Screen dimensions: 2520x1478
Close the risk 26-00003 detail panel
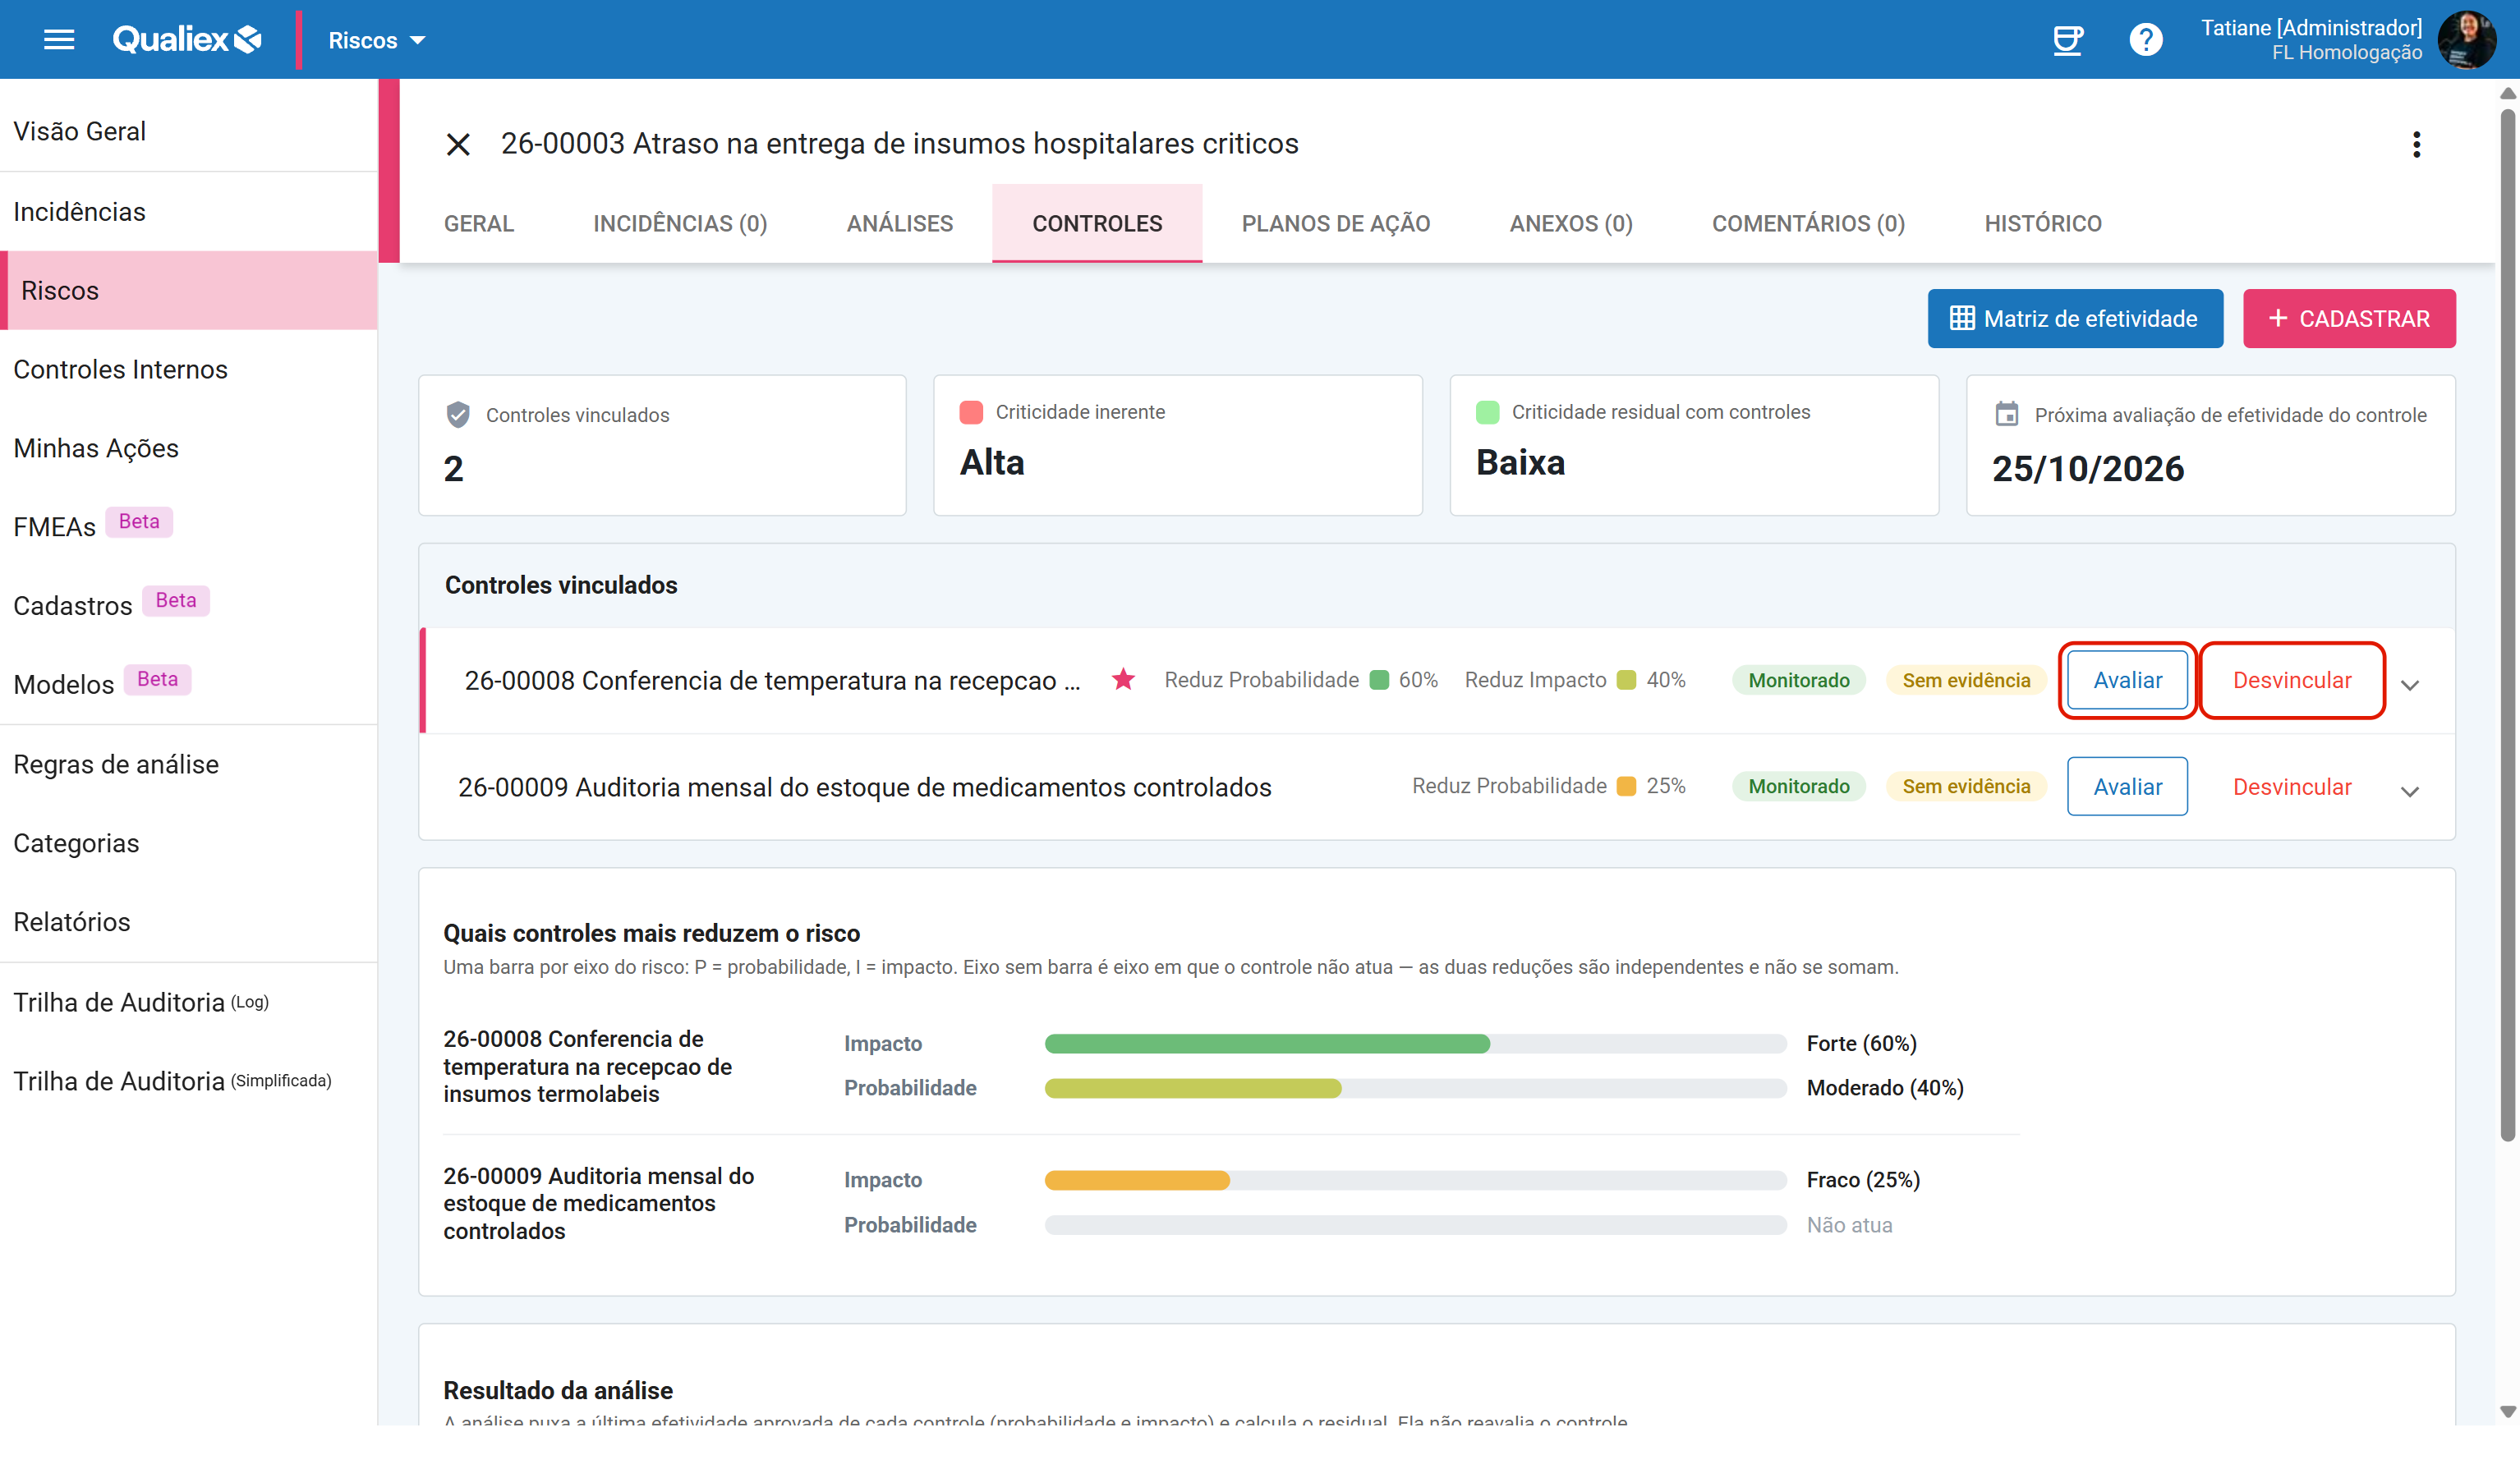(458, 145)
